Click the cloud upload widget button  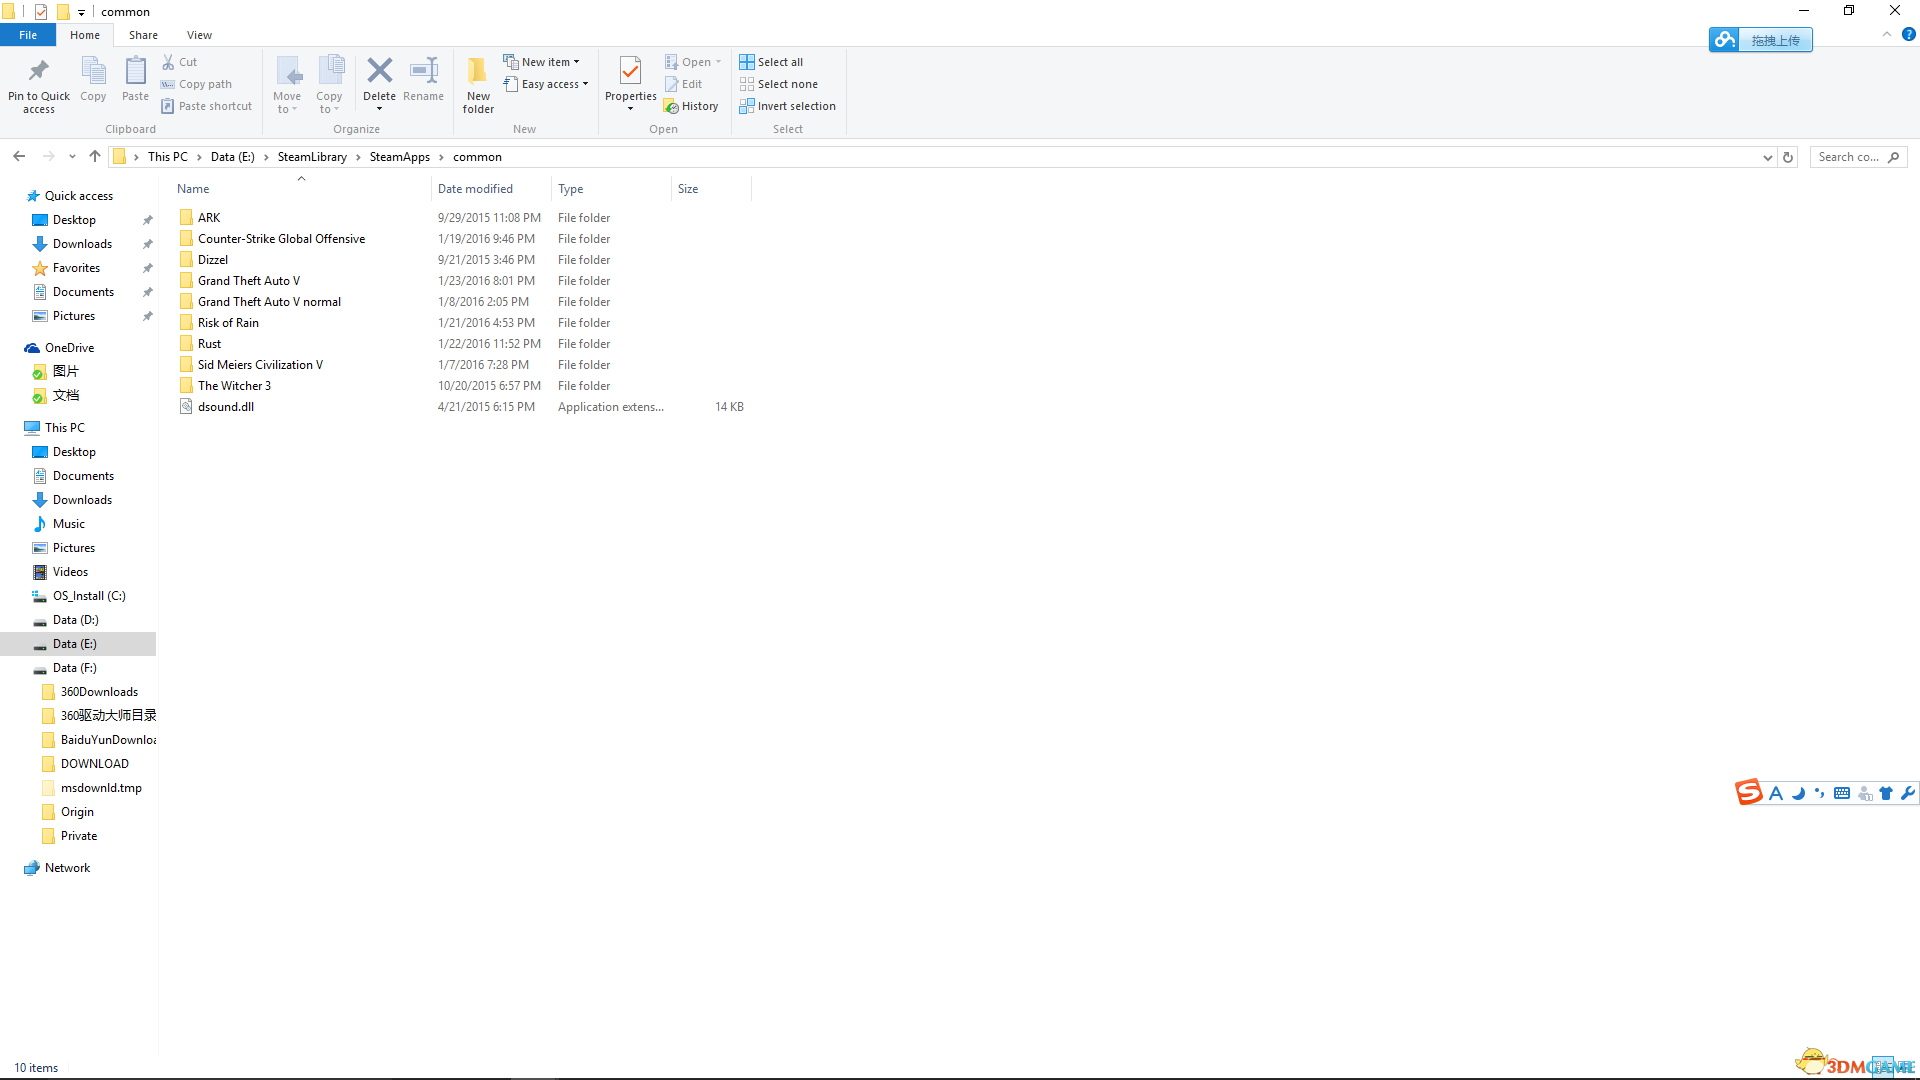[x=1760, y=40]
